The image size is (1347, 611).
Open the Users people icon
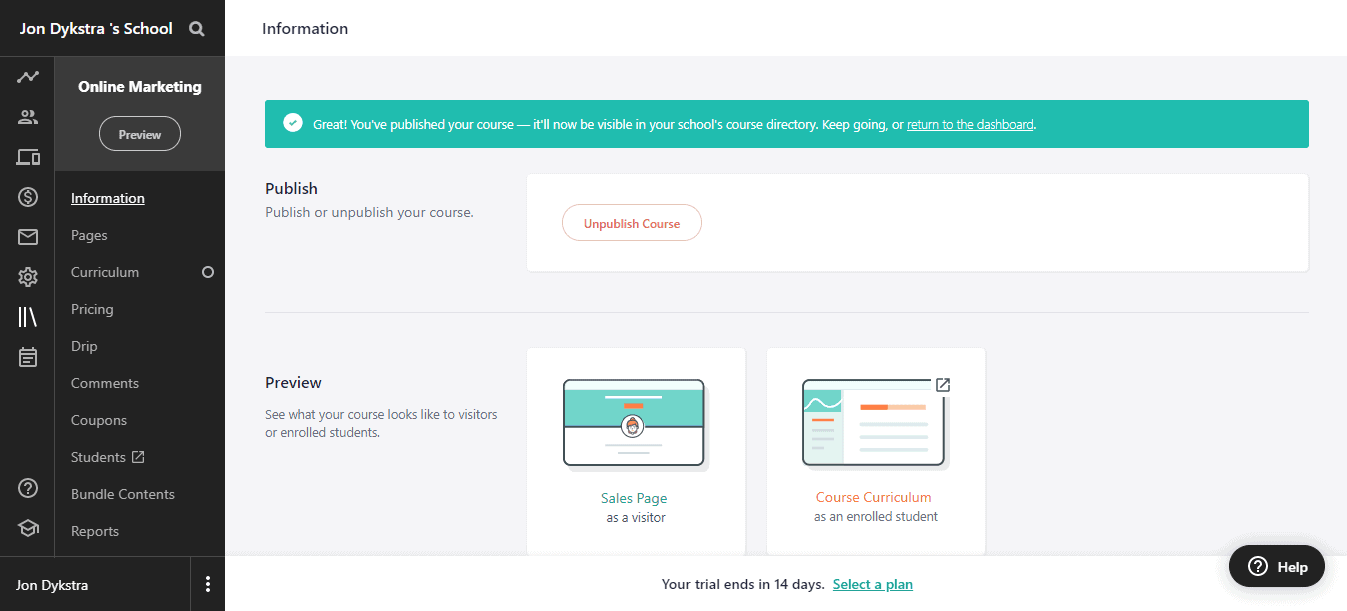[28, 117]
